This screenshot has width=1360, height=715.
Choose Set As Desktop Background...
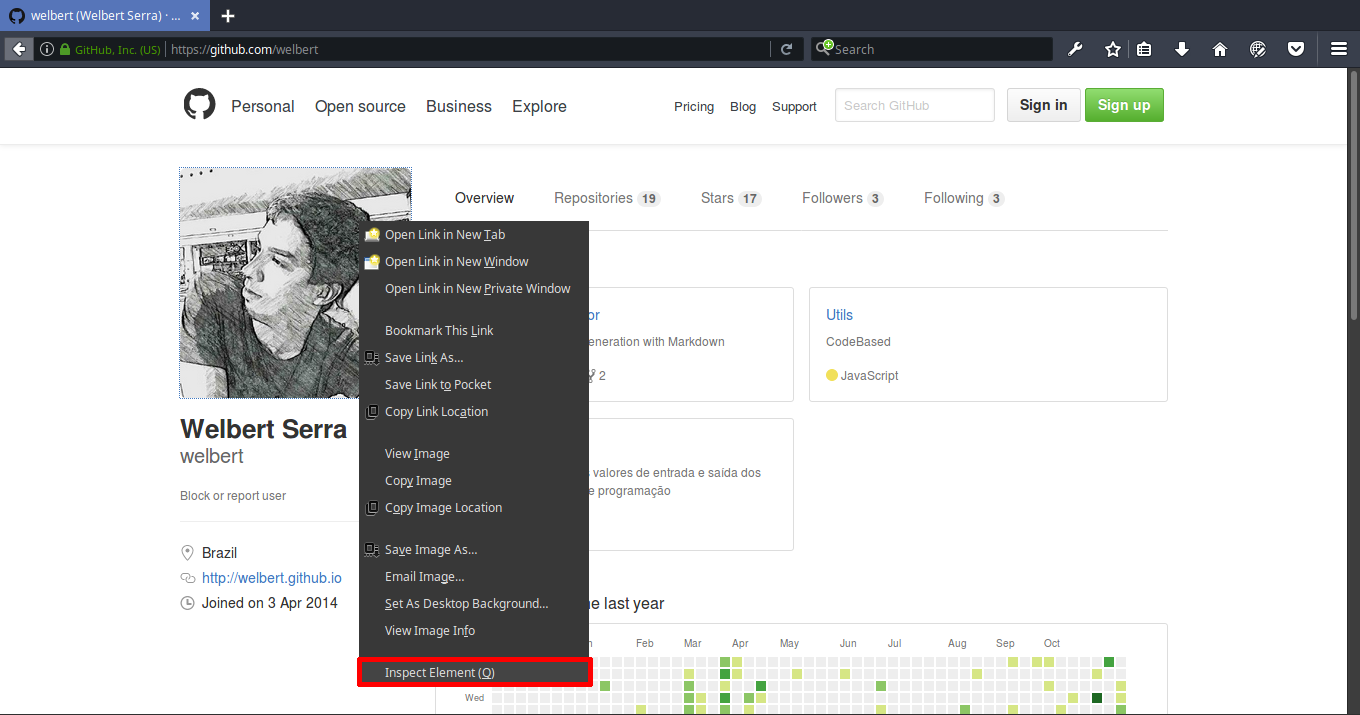(x=474, y=604)
